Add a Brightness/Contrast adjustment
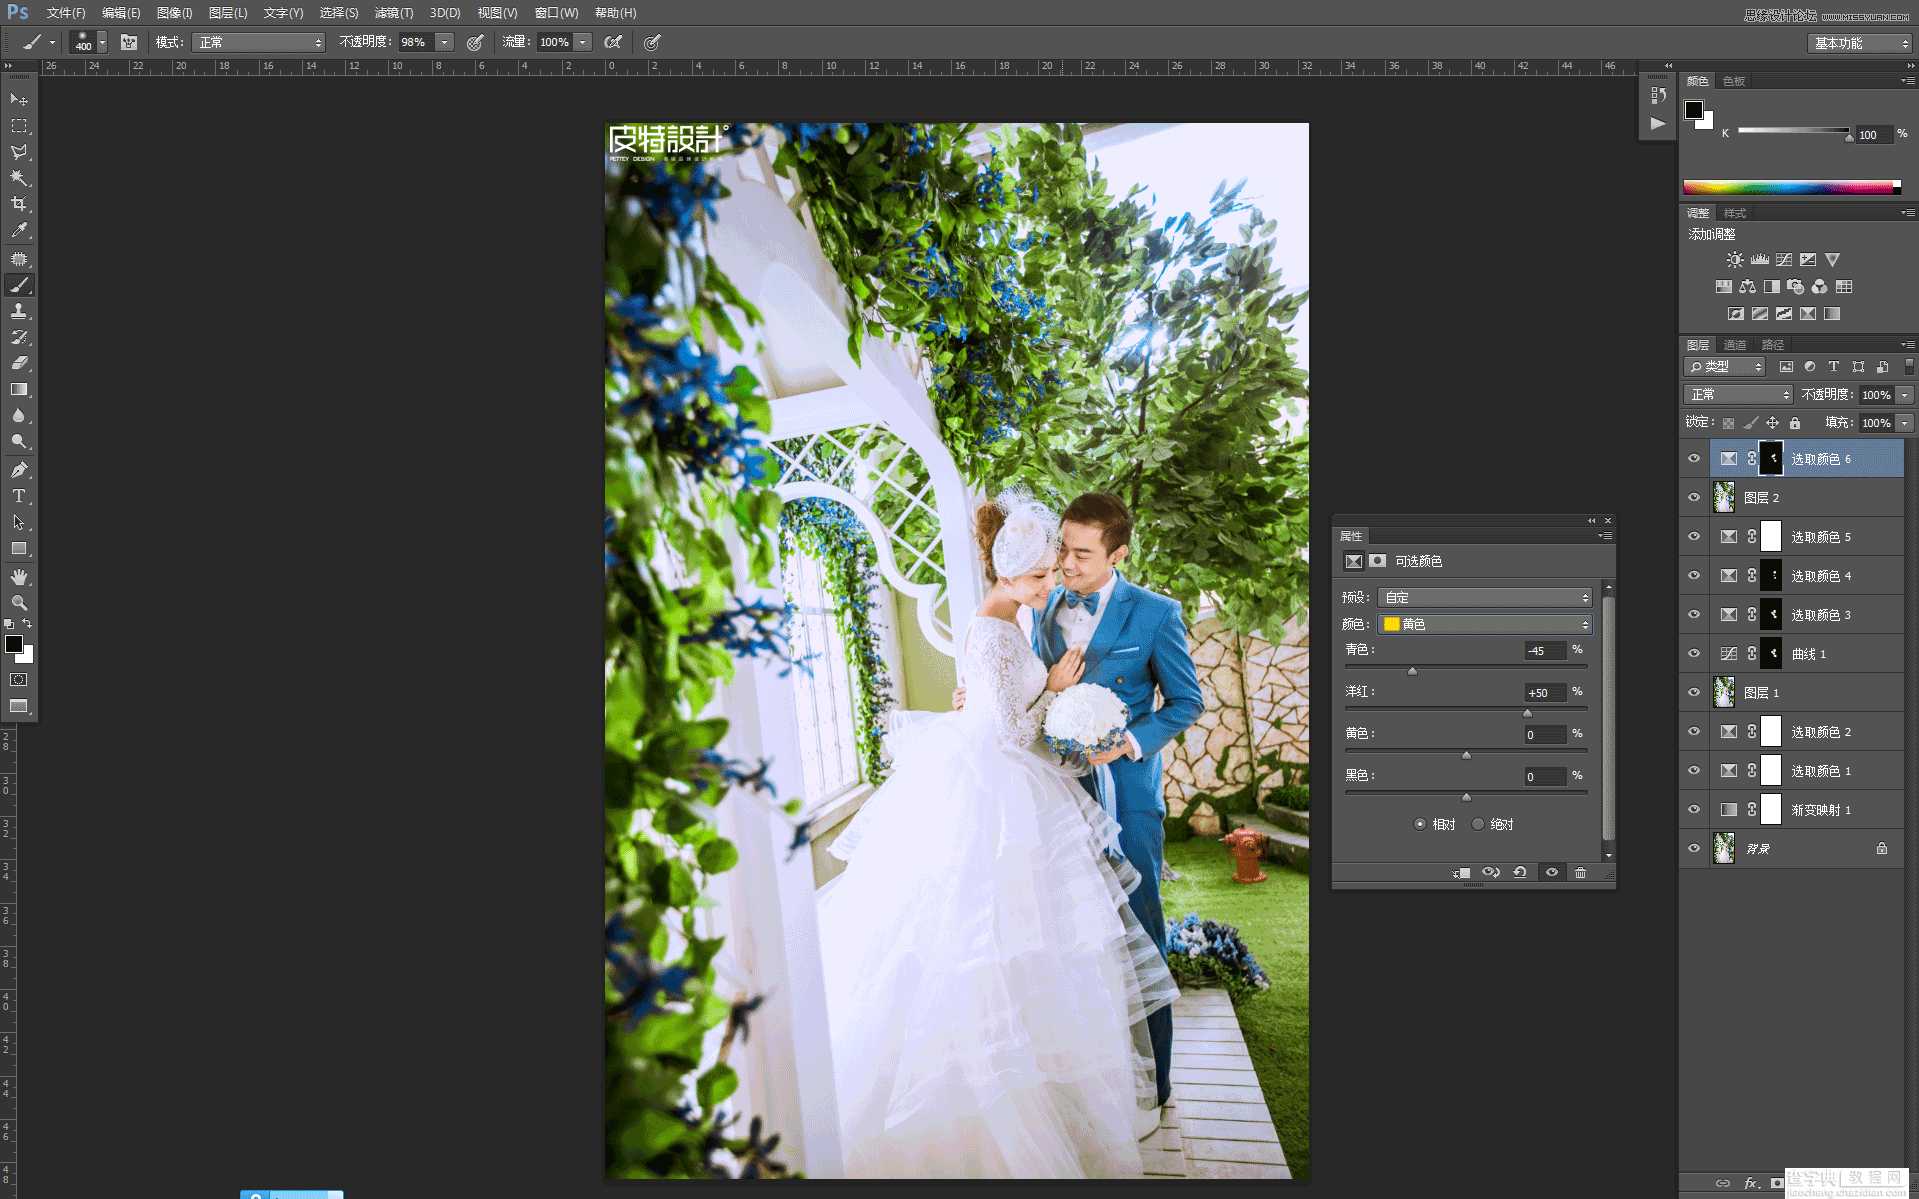1919x1199 pixels. point(1735,260)
